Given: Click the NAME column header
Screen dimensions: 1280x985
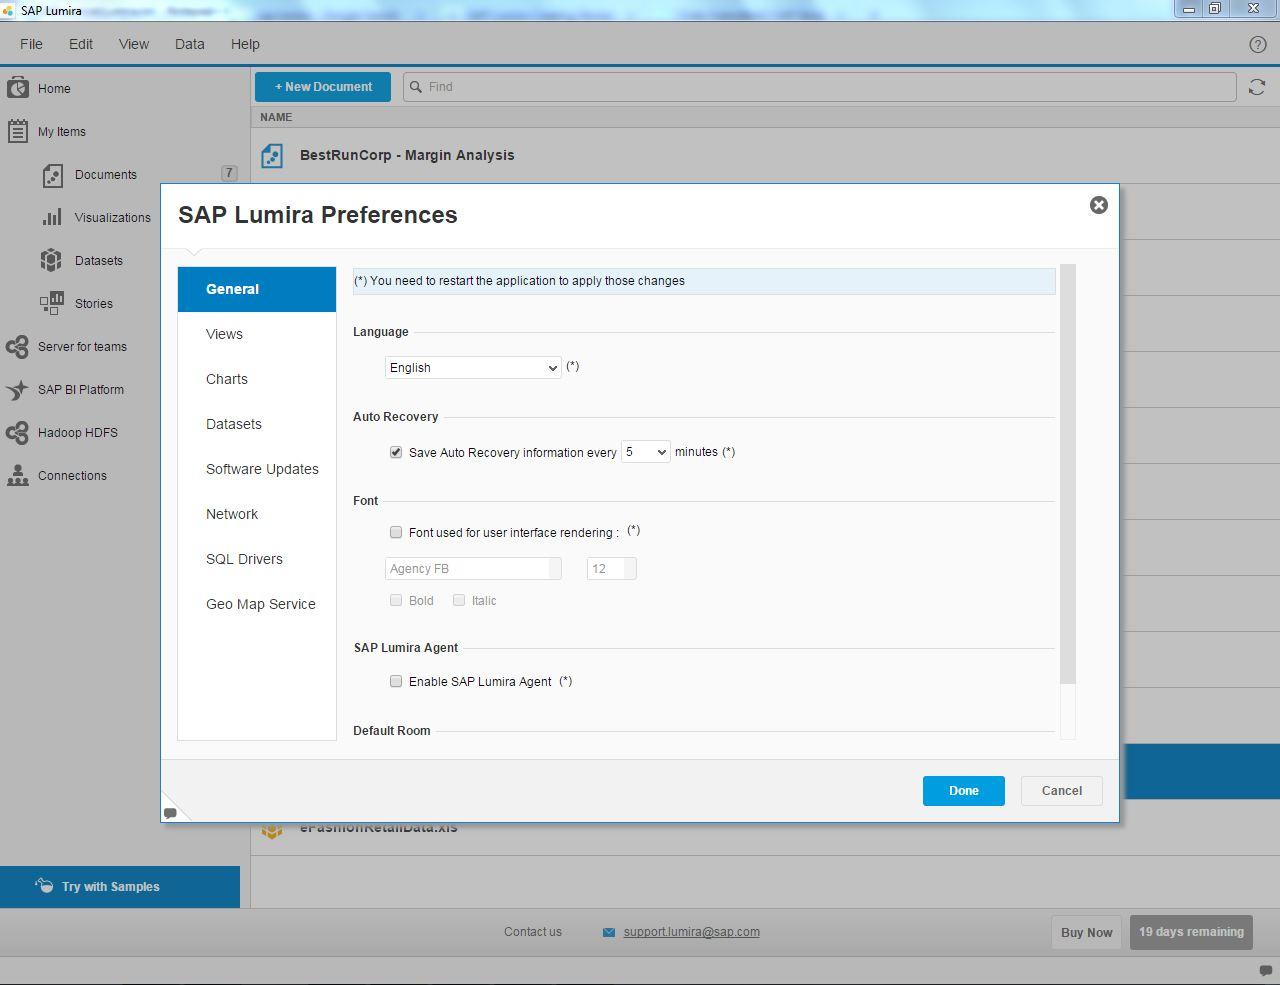Looking at the screenshot, I should [x=276, y=117].
